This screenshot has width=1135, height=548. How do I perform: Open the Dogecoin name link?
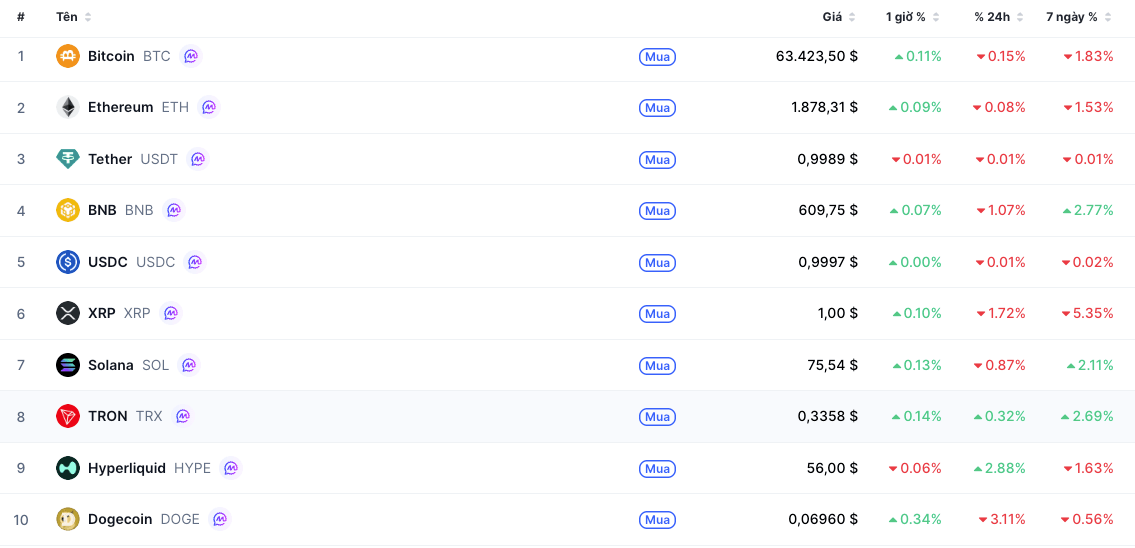(120, 519)
